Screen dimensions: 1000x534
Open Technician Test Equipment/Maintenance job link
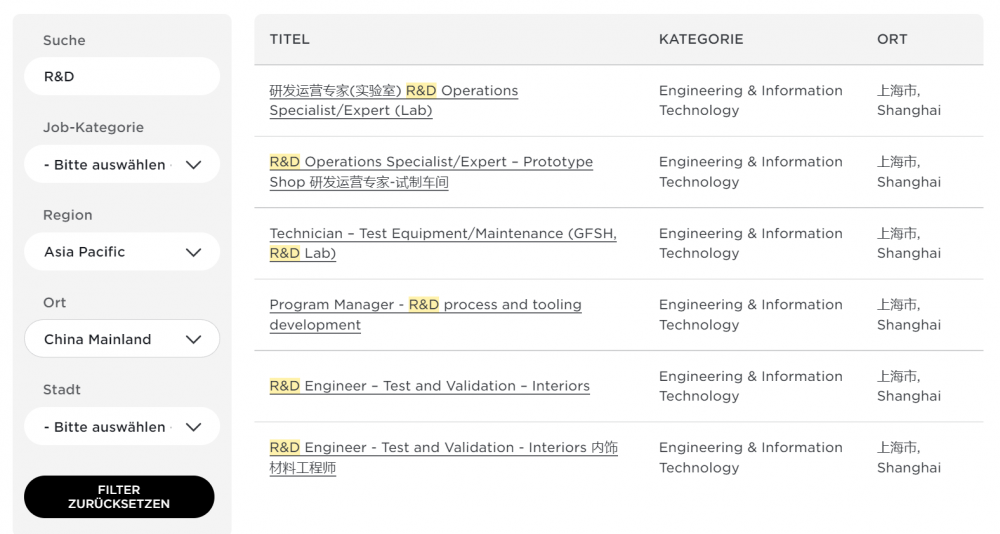[442, 243]
